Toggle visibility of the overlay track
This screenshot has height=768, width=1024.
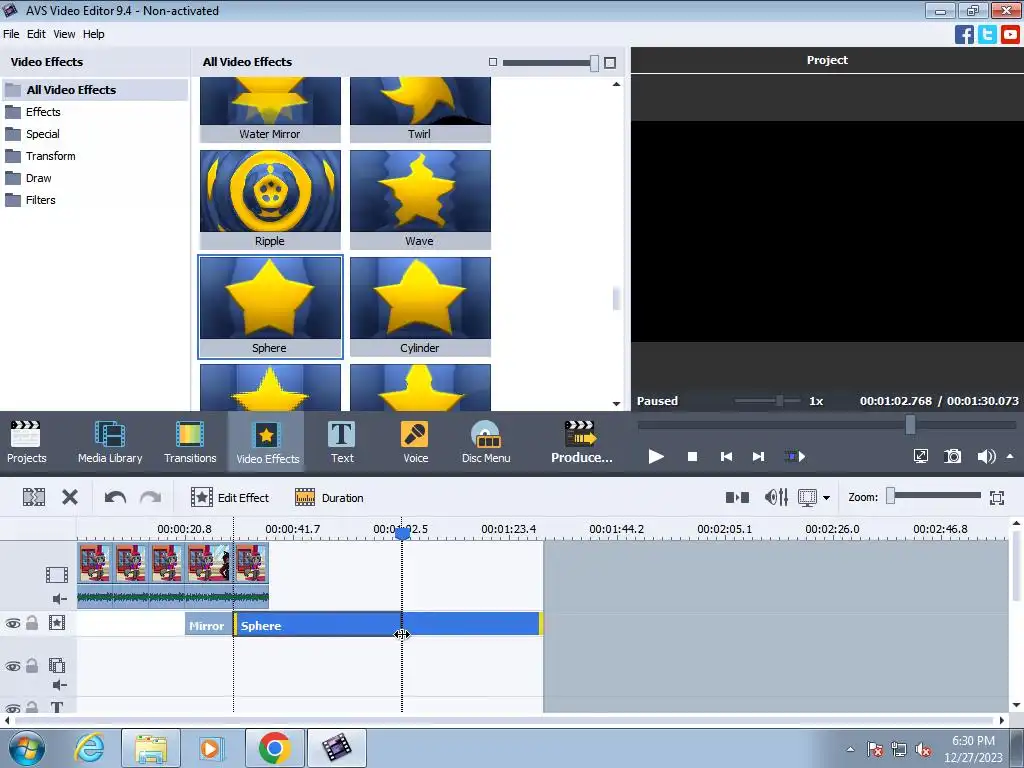(13, 667)
